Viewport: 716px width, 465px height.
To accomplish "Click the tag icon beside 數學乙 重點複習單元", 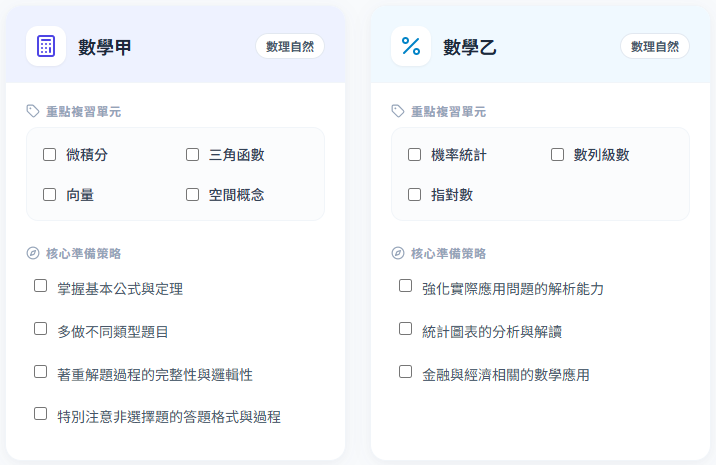I will point(398,111).
